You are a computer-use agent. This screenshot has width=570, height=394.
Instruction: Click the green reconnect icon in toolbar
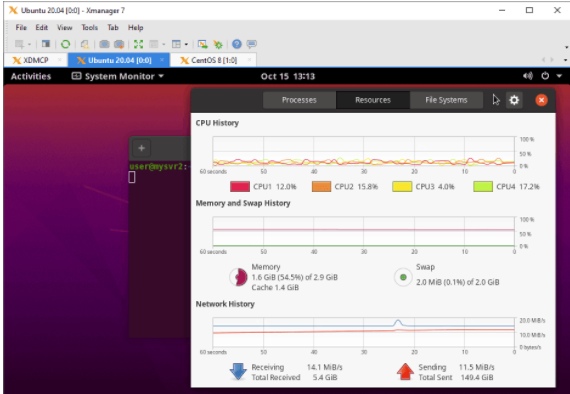click(65, 44)
